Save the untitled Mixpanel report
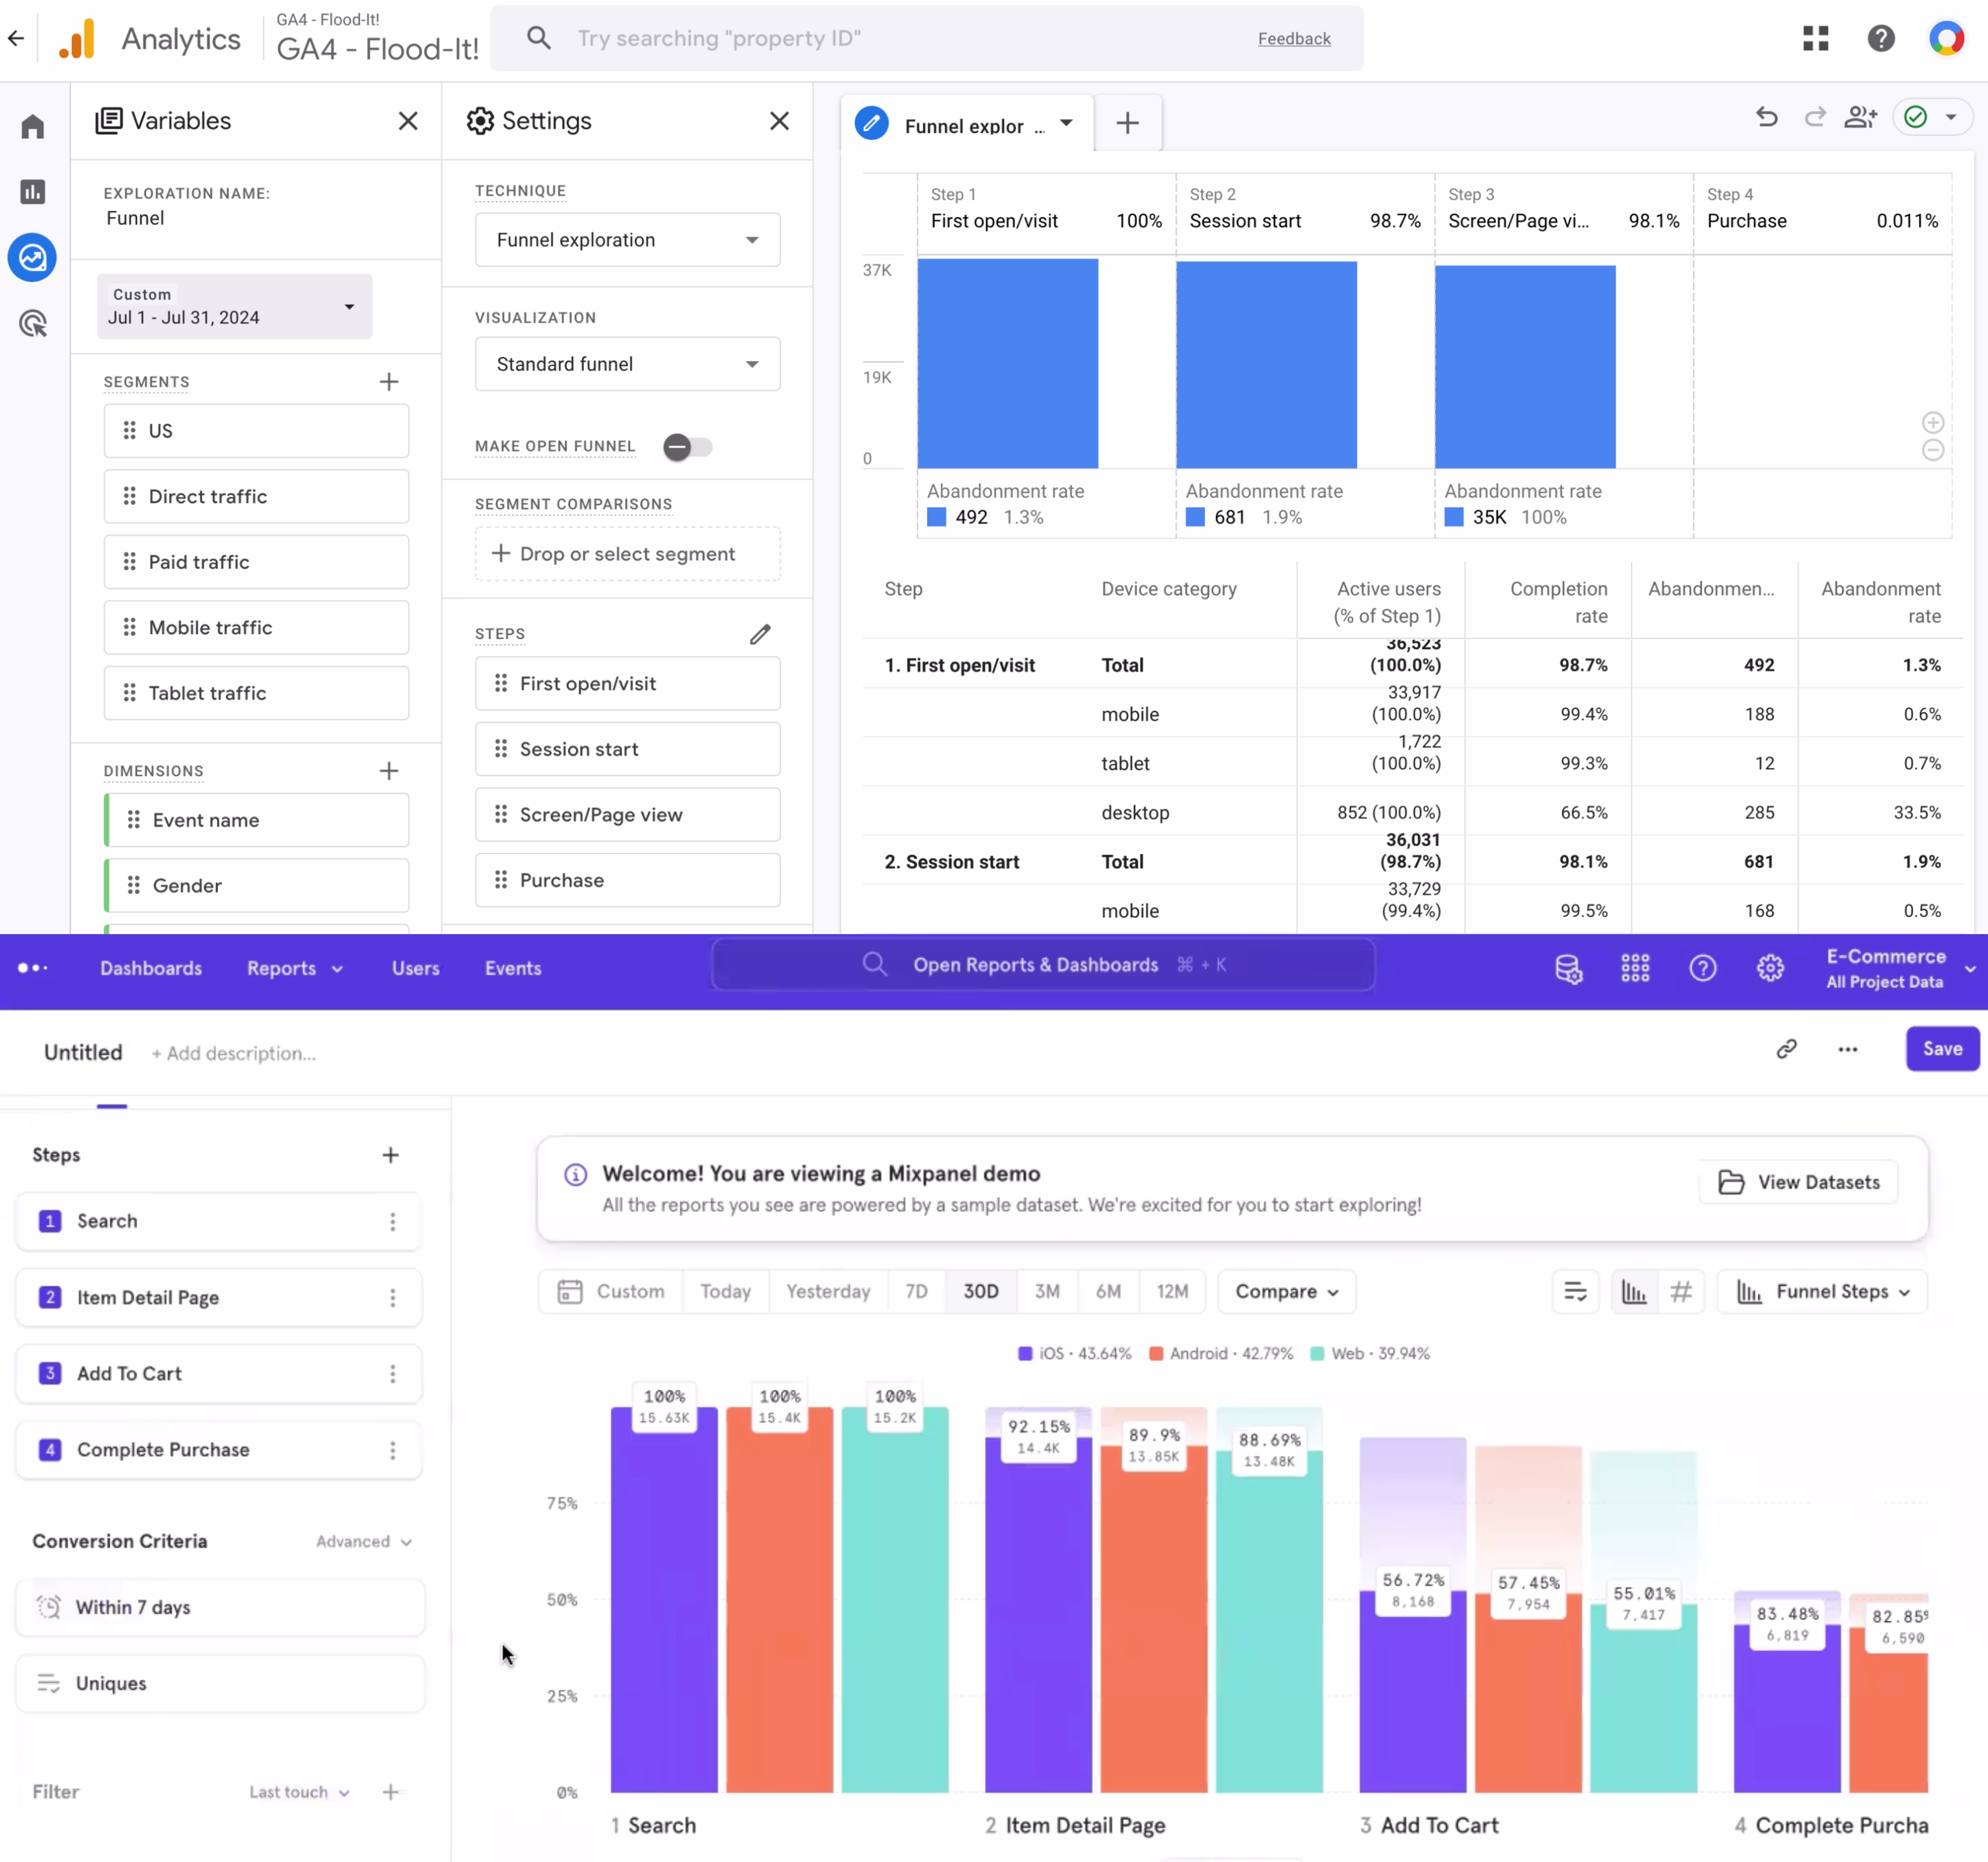This screenshot has height=1862, width=1988. point(1941,1048)
